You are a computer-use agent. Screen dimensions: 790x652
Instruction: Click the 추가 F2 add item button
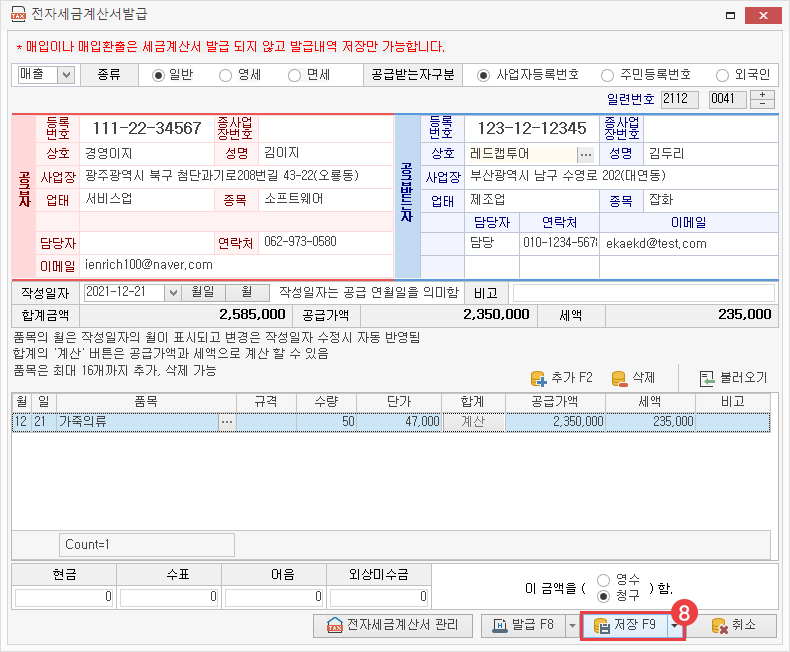pyautogui.click(x=561, y=378)
